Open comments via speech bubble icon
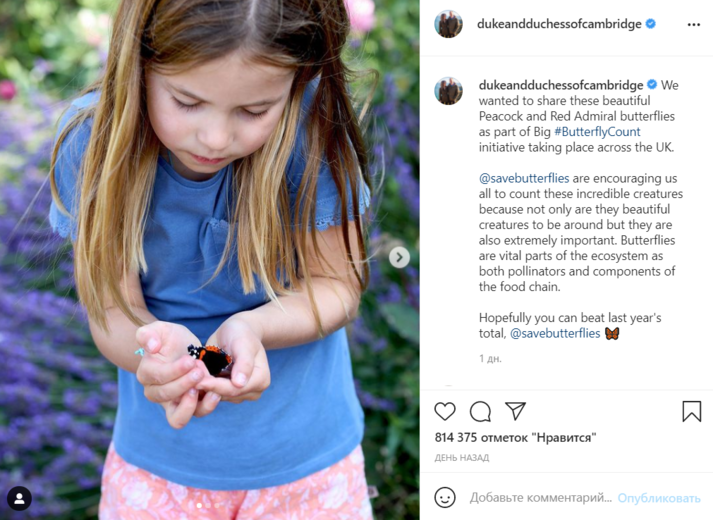Viewport: 713px width, 520px height. (x=480, y=411)
